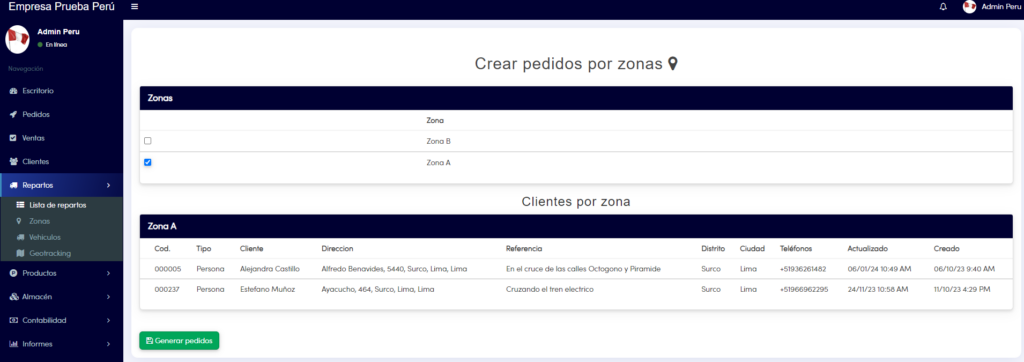Click the Admin Peru avatar in top bar

pyautogui.click(x=969, y=7)
